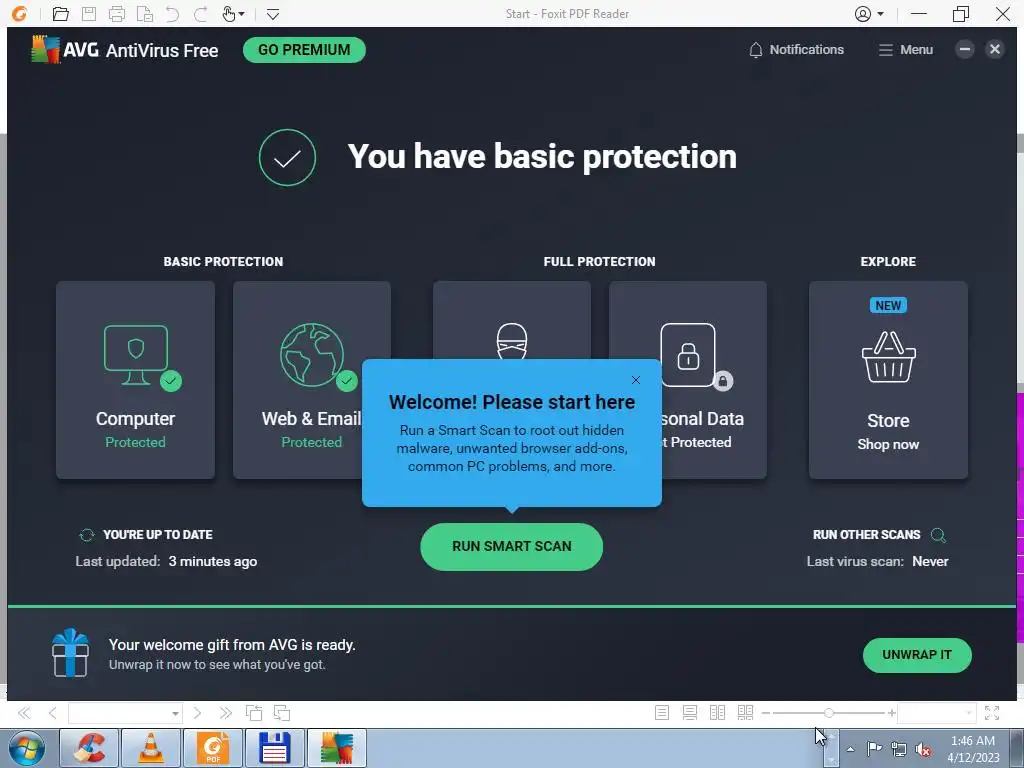Image resolution: width=1024 pixels, height=768 pixels.
Task: Click Foxit zoom slider handle
Action: pyautogui.click(x=828, y=713)
